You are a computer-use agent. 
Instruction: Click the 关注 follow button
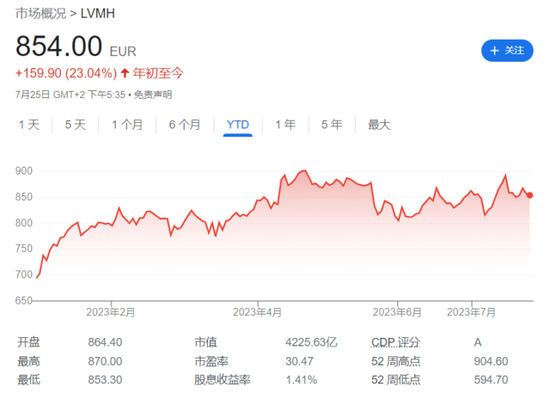point(507,50)
